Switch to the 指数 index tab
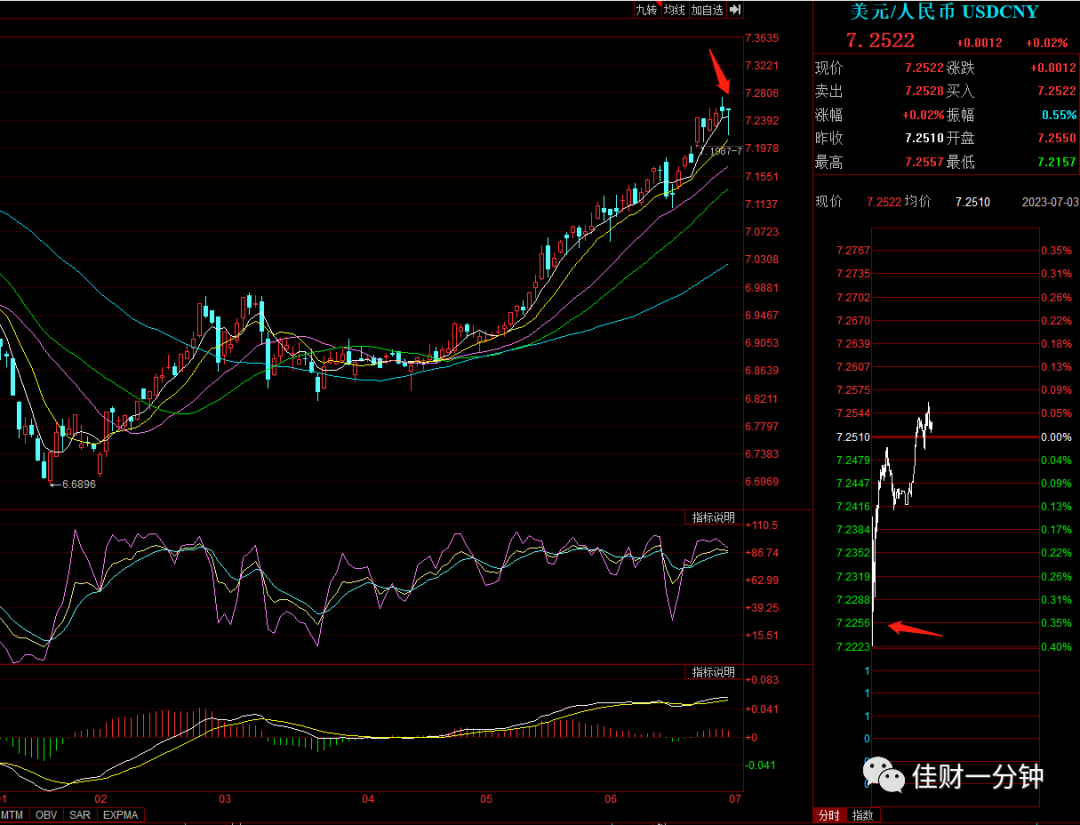Image resolution: width=1080 pixels, height=825 pixels. (862, 815)
